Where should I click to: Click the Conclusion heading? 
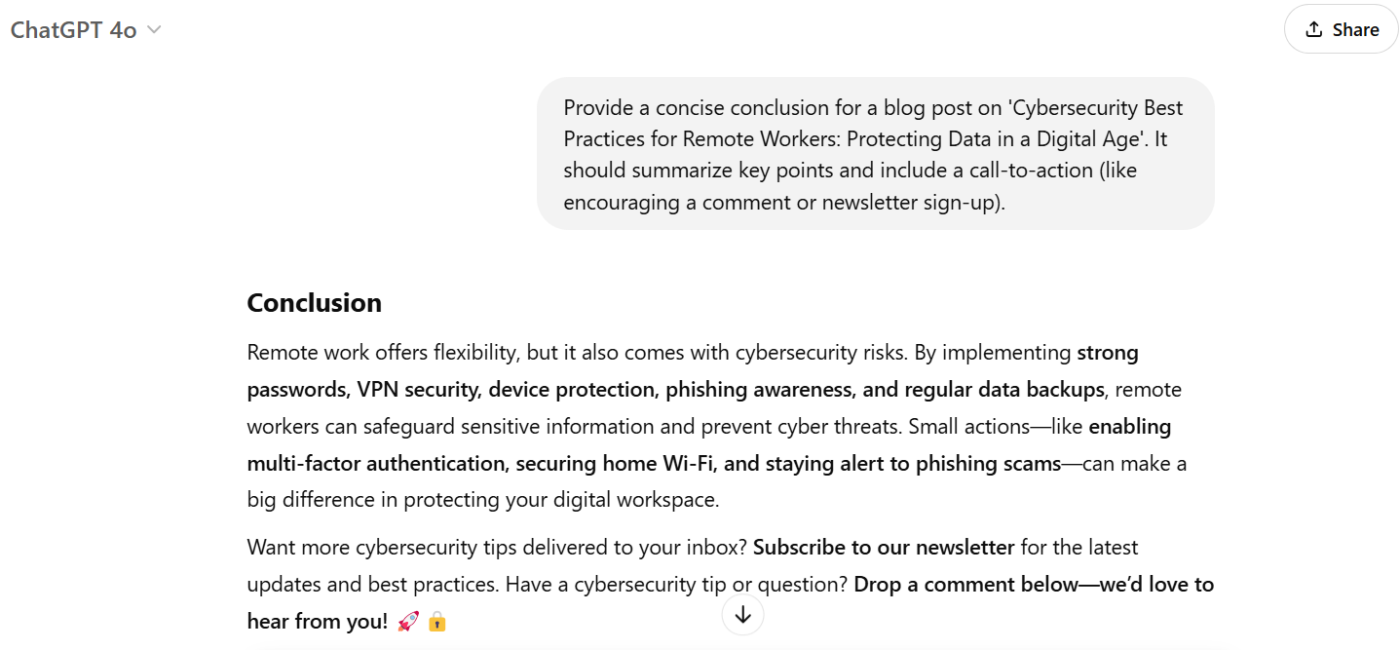pos(314,303)
